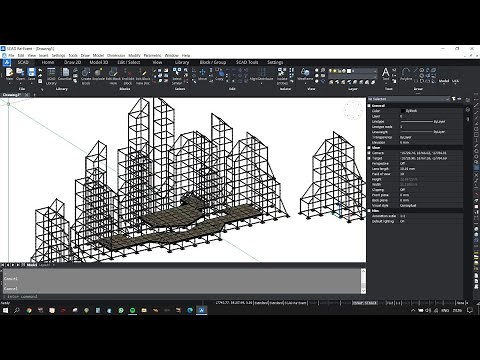480x360 pixels.
Task: Switch to the Draw 2D ribbon tab
Action: tap(72, 62)
